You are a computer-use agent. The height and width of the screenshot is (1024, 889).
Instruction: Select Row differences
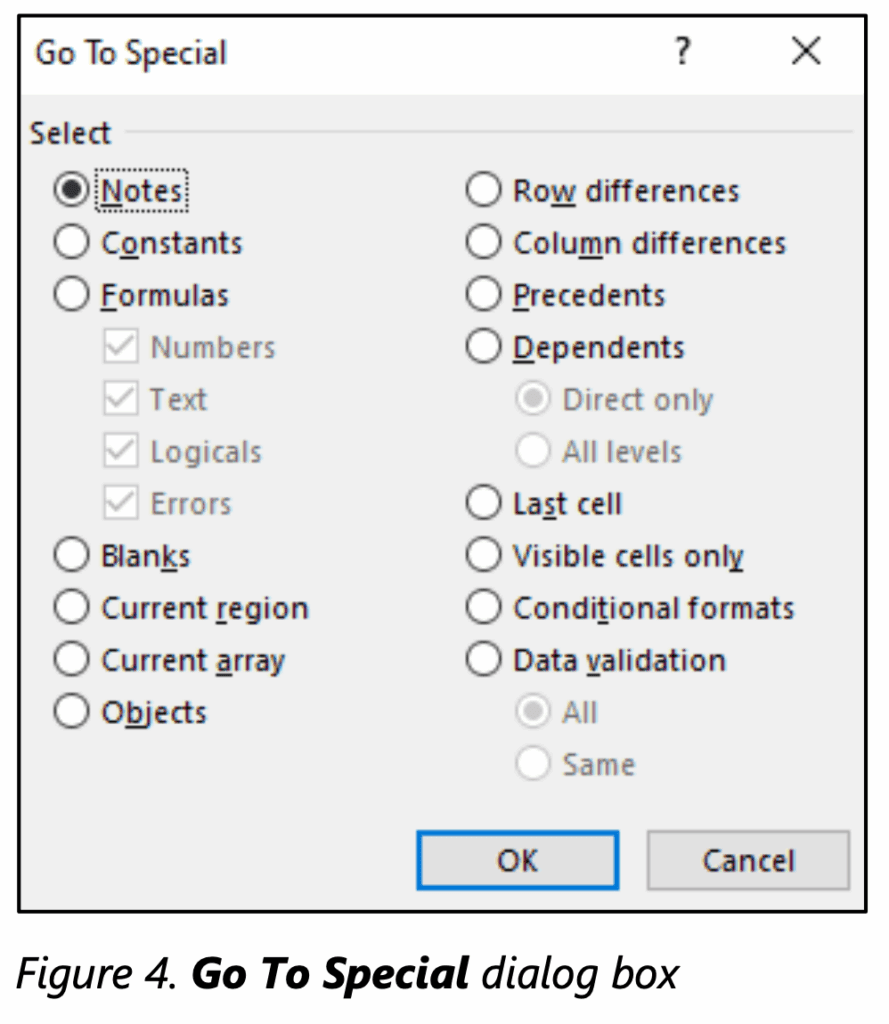click(x=483, y=189)
